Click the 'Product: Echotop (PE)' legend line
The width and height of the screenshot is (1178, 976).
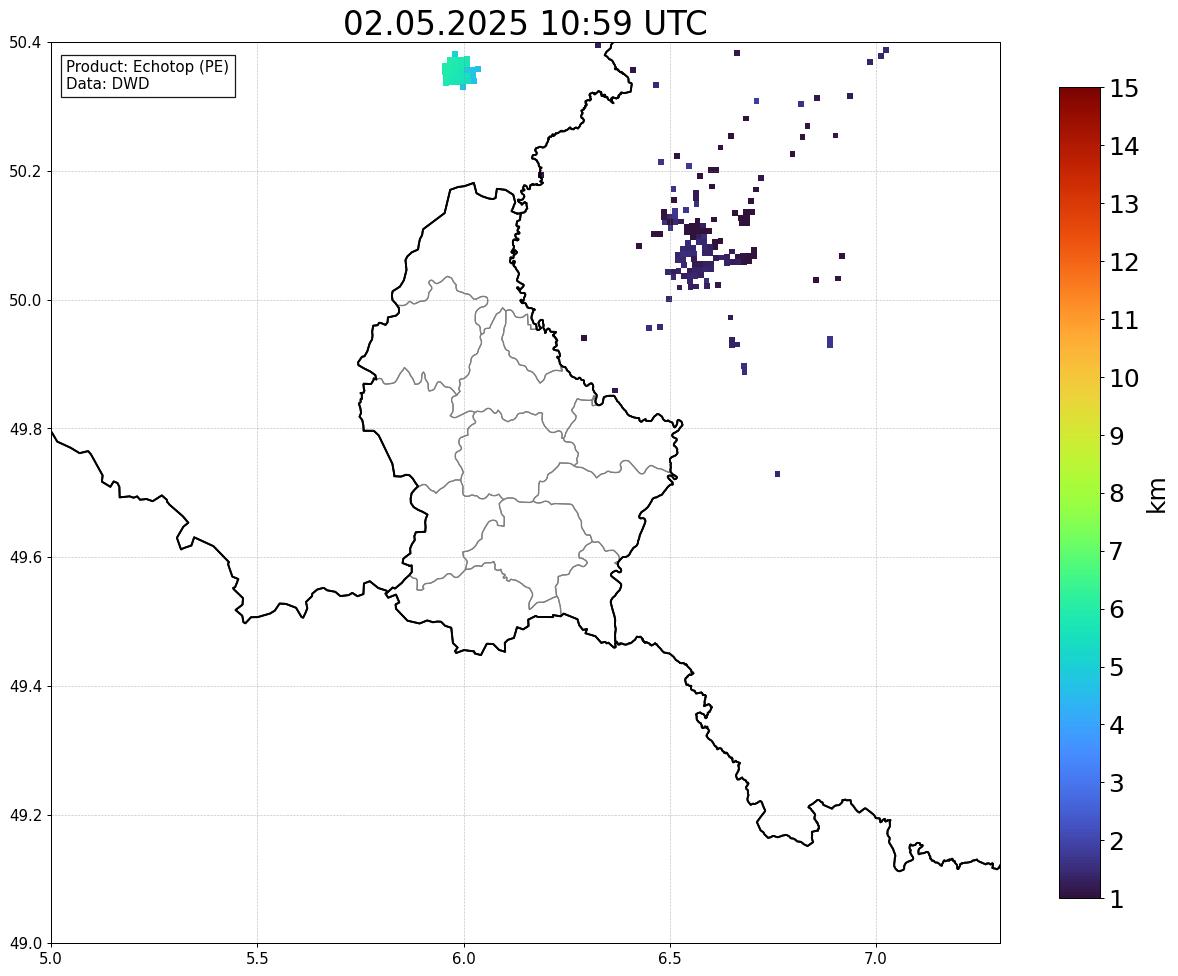[x=147, y=67]
